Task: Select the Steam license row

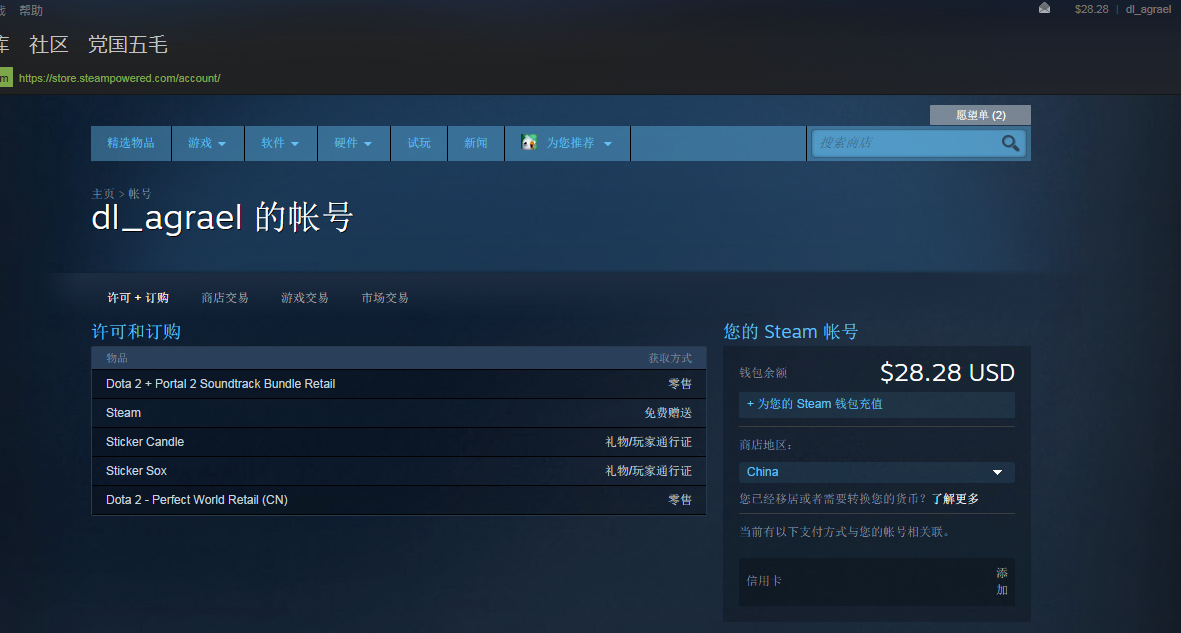Action: coord(398,413)
